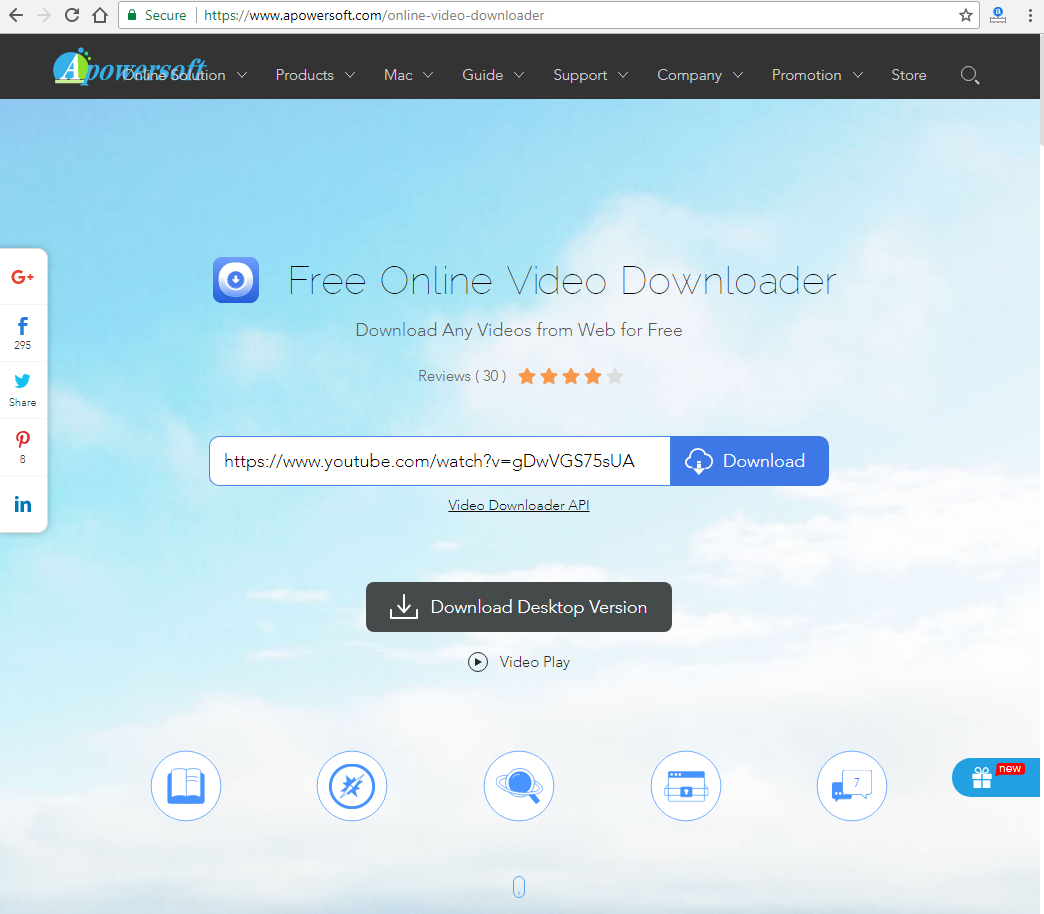Open the Video Downloader API link
Viewport: 1044px width, 914px height.
pos(518,506)
